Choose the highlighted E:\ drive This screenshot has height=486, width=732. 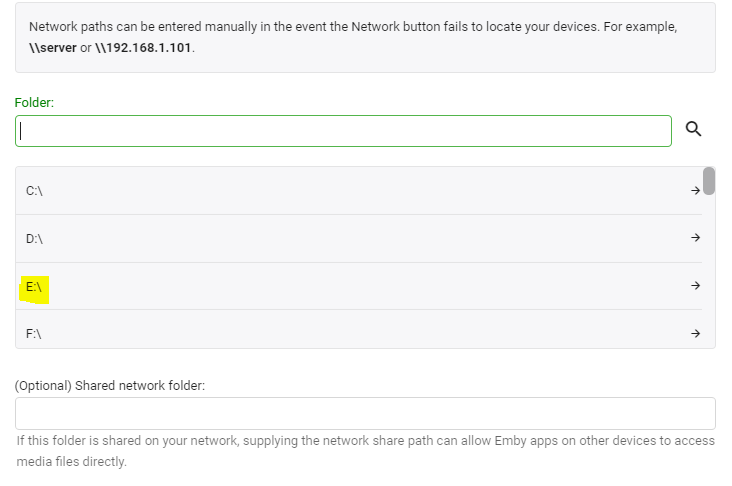click(35, 287)
